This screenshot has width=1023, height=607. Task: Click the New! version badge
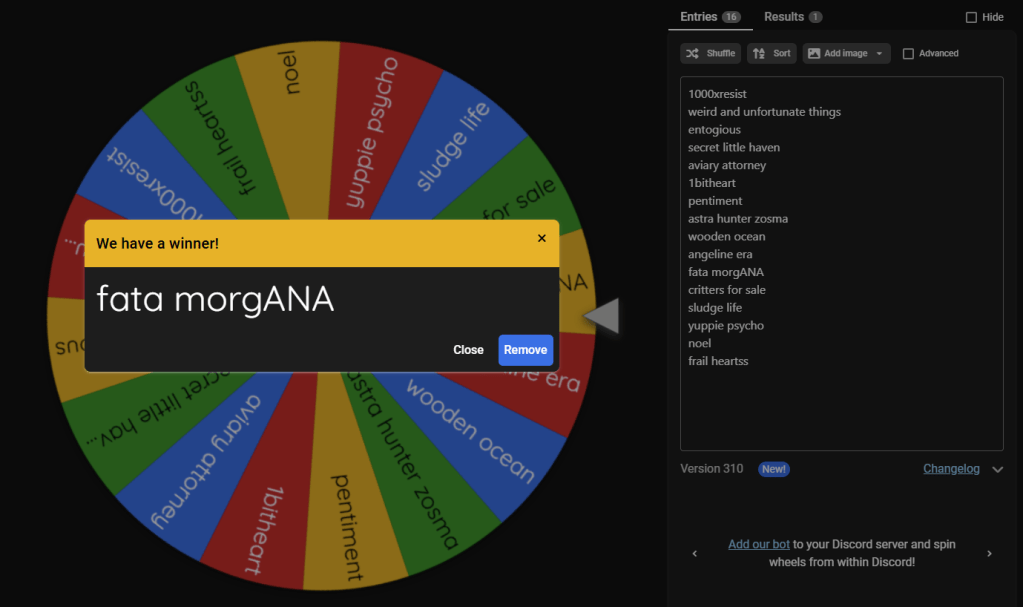tap(773, 469)
